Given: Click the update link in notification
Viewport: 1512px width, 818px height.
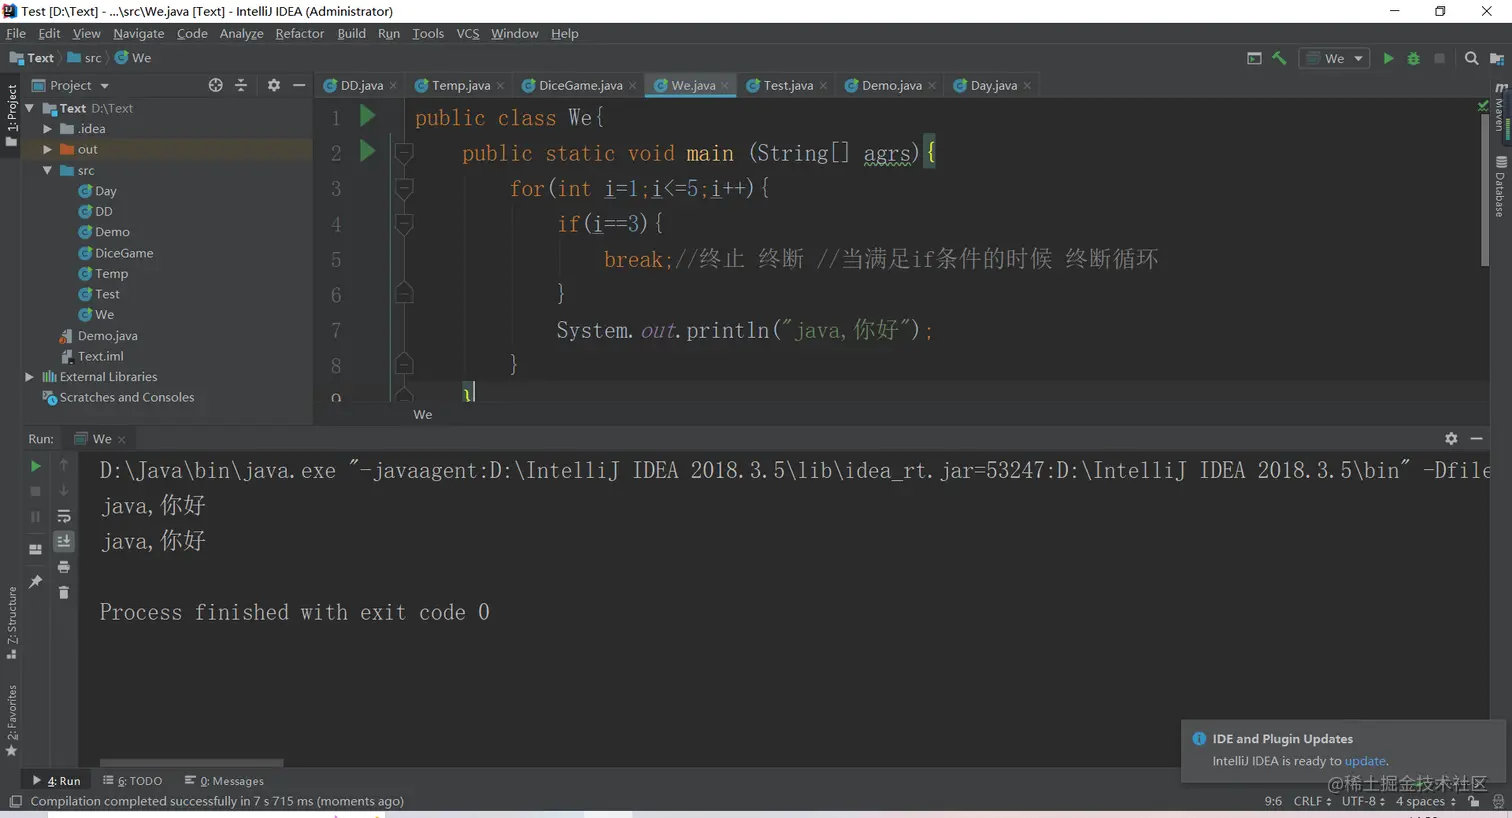Looking at the screenshot, I should tap(1365, 761).
